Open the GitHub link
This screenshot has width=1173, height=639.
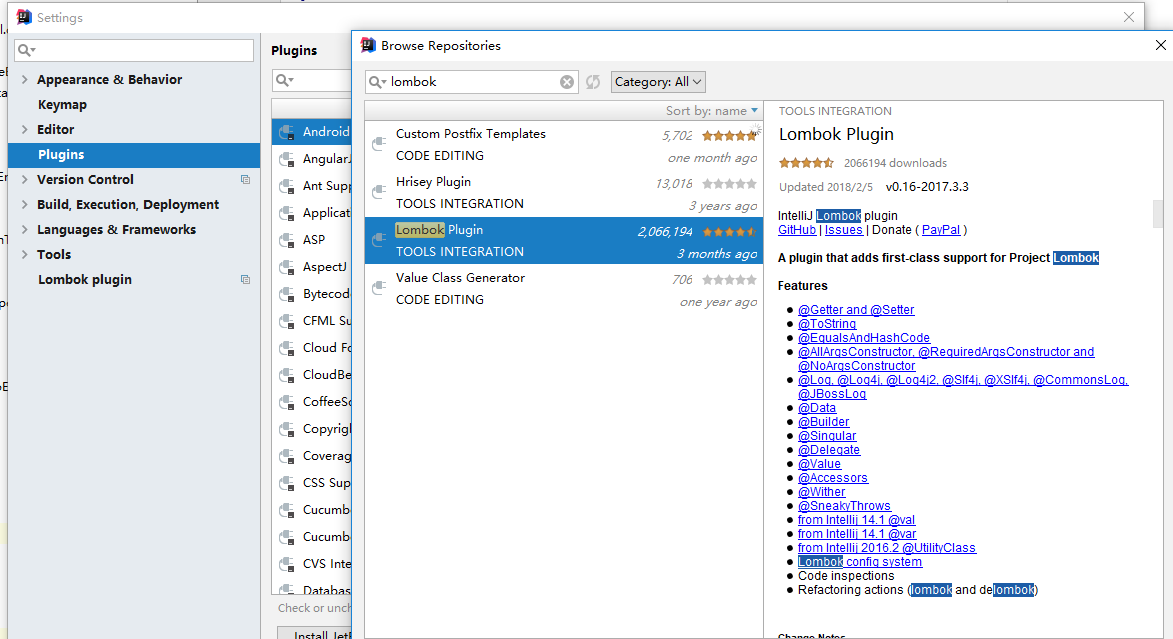pos(797,230)
